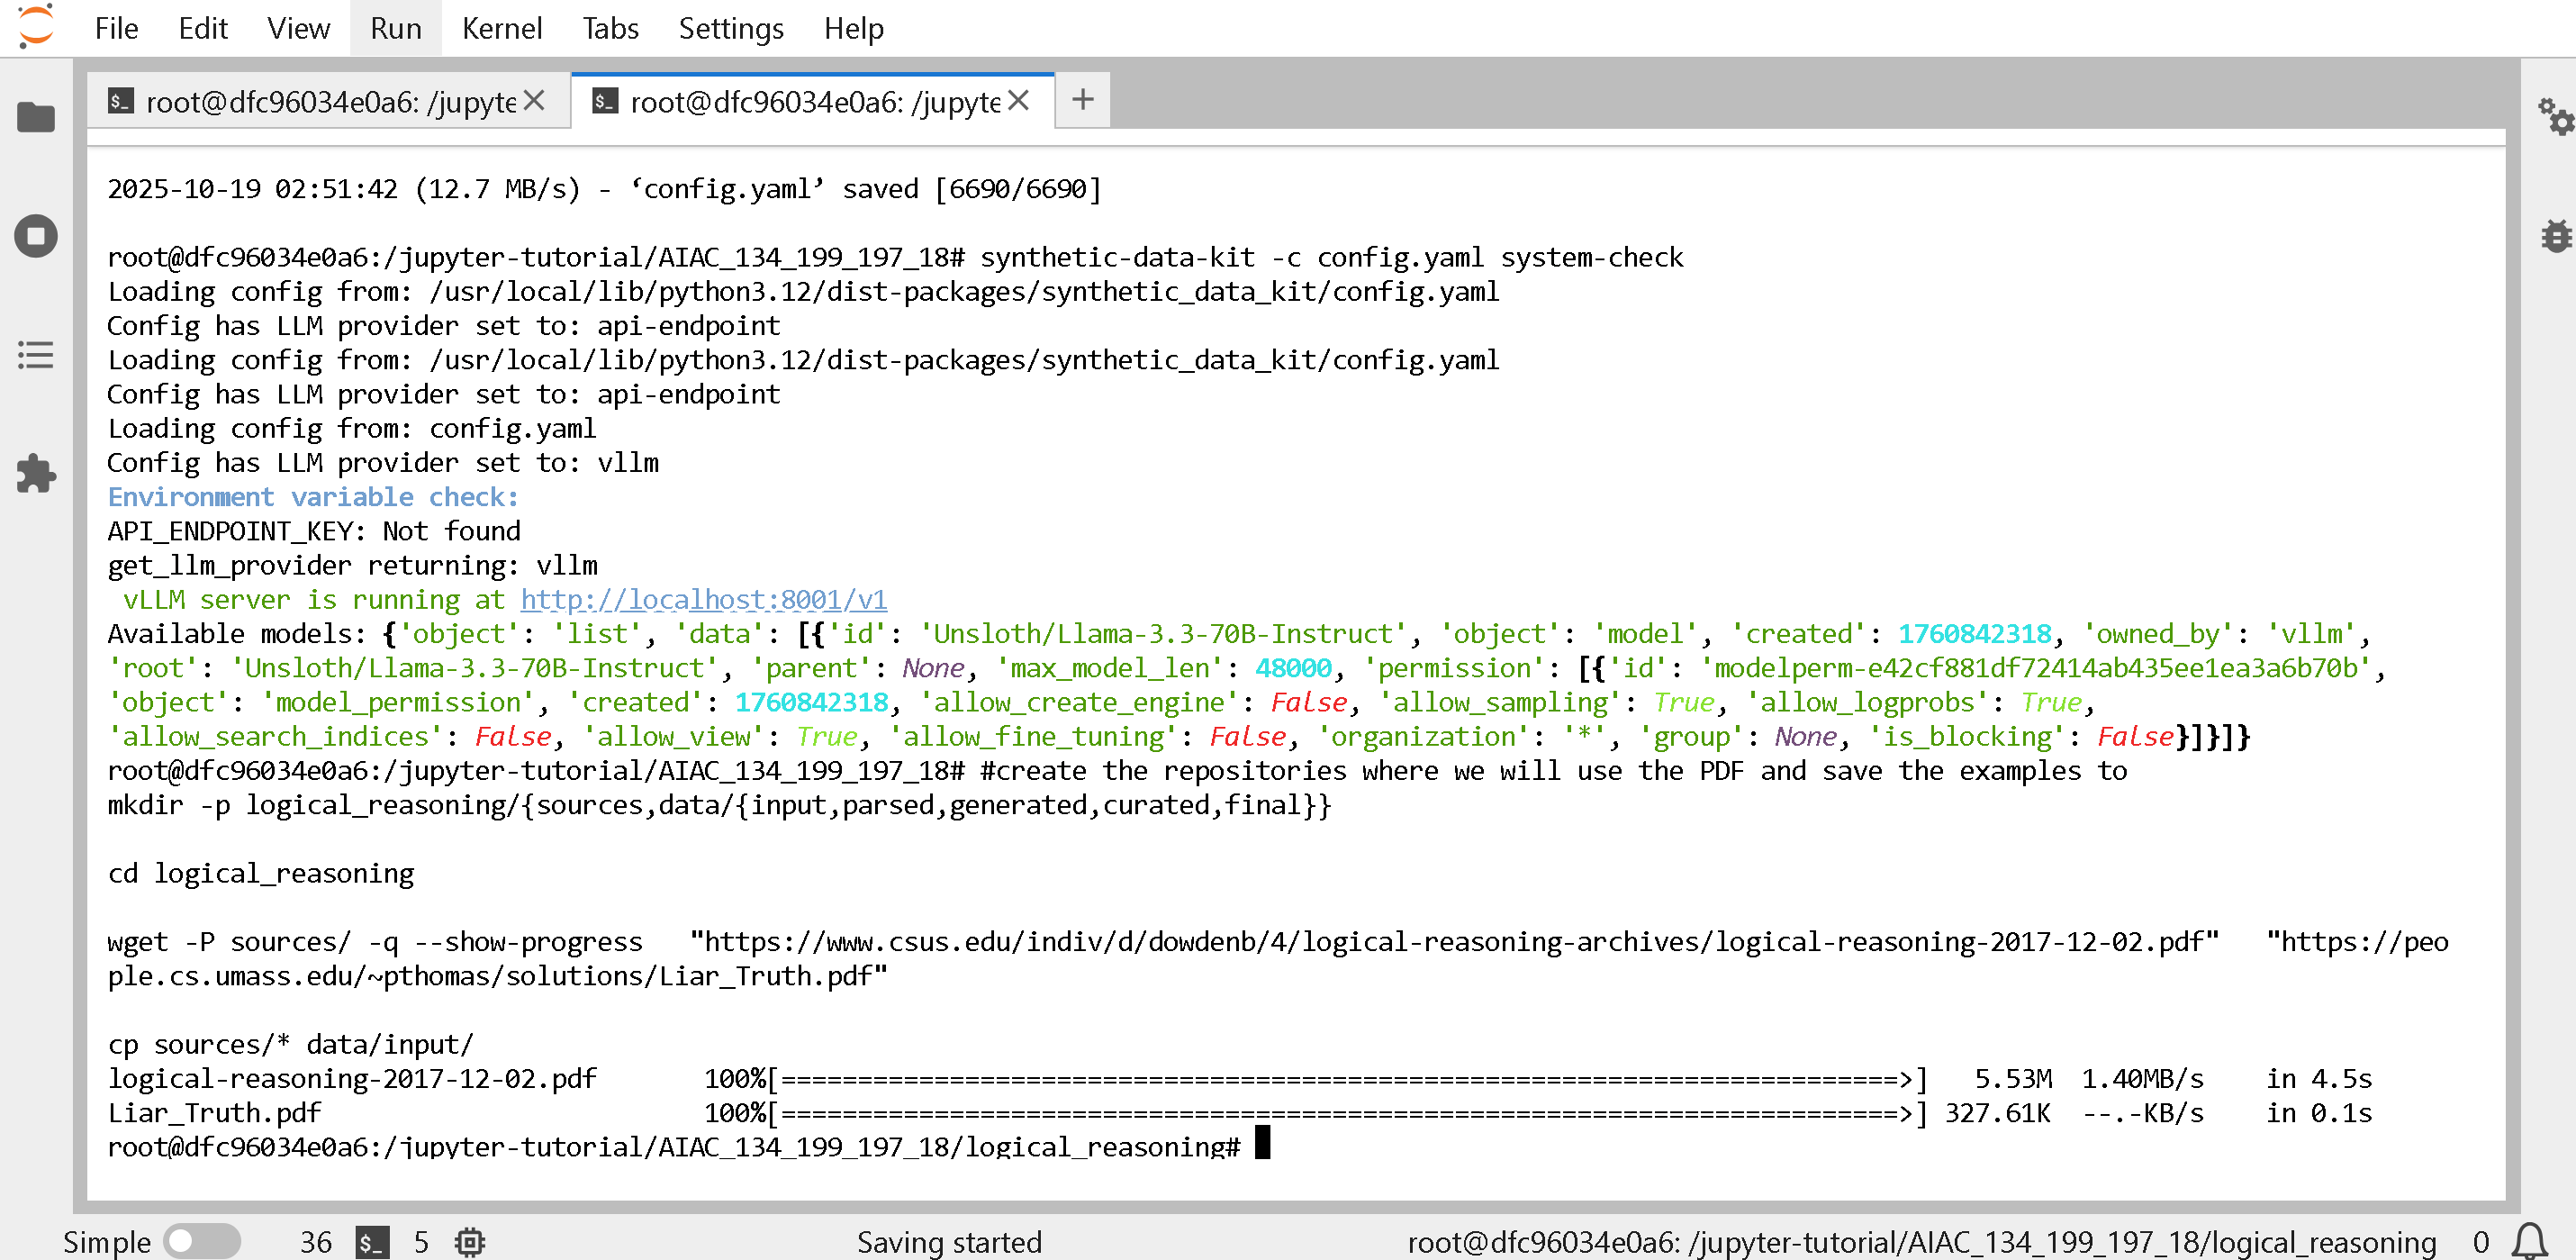
Task: Open Property Inspector gears icon
Action: coord(2555,118)
